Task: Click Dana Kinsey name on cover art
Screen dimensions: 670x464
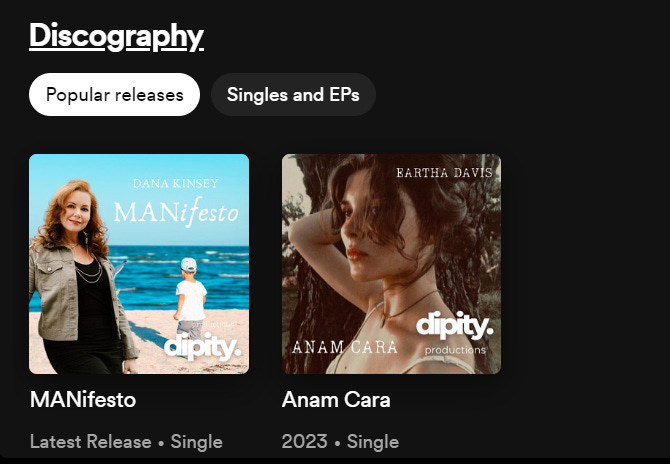Action: pyautogui.click(x=176, y=184)
